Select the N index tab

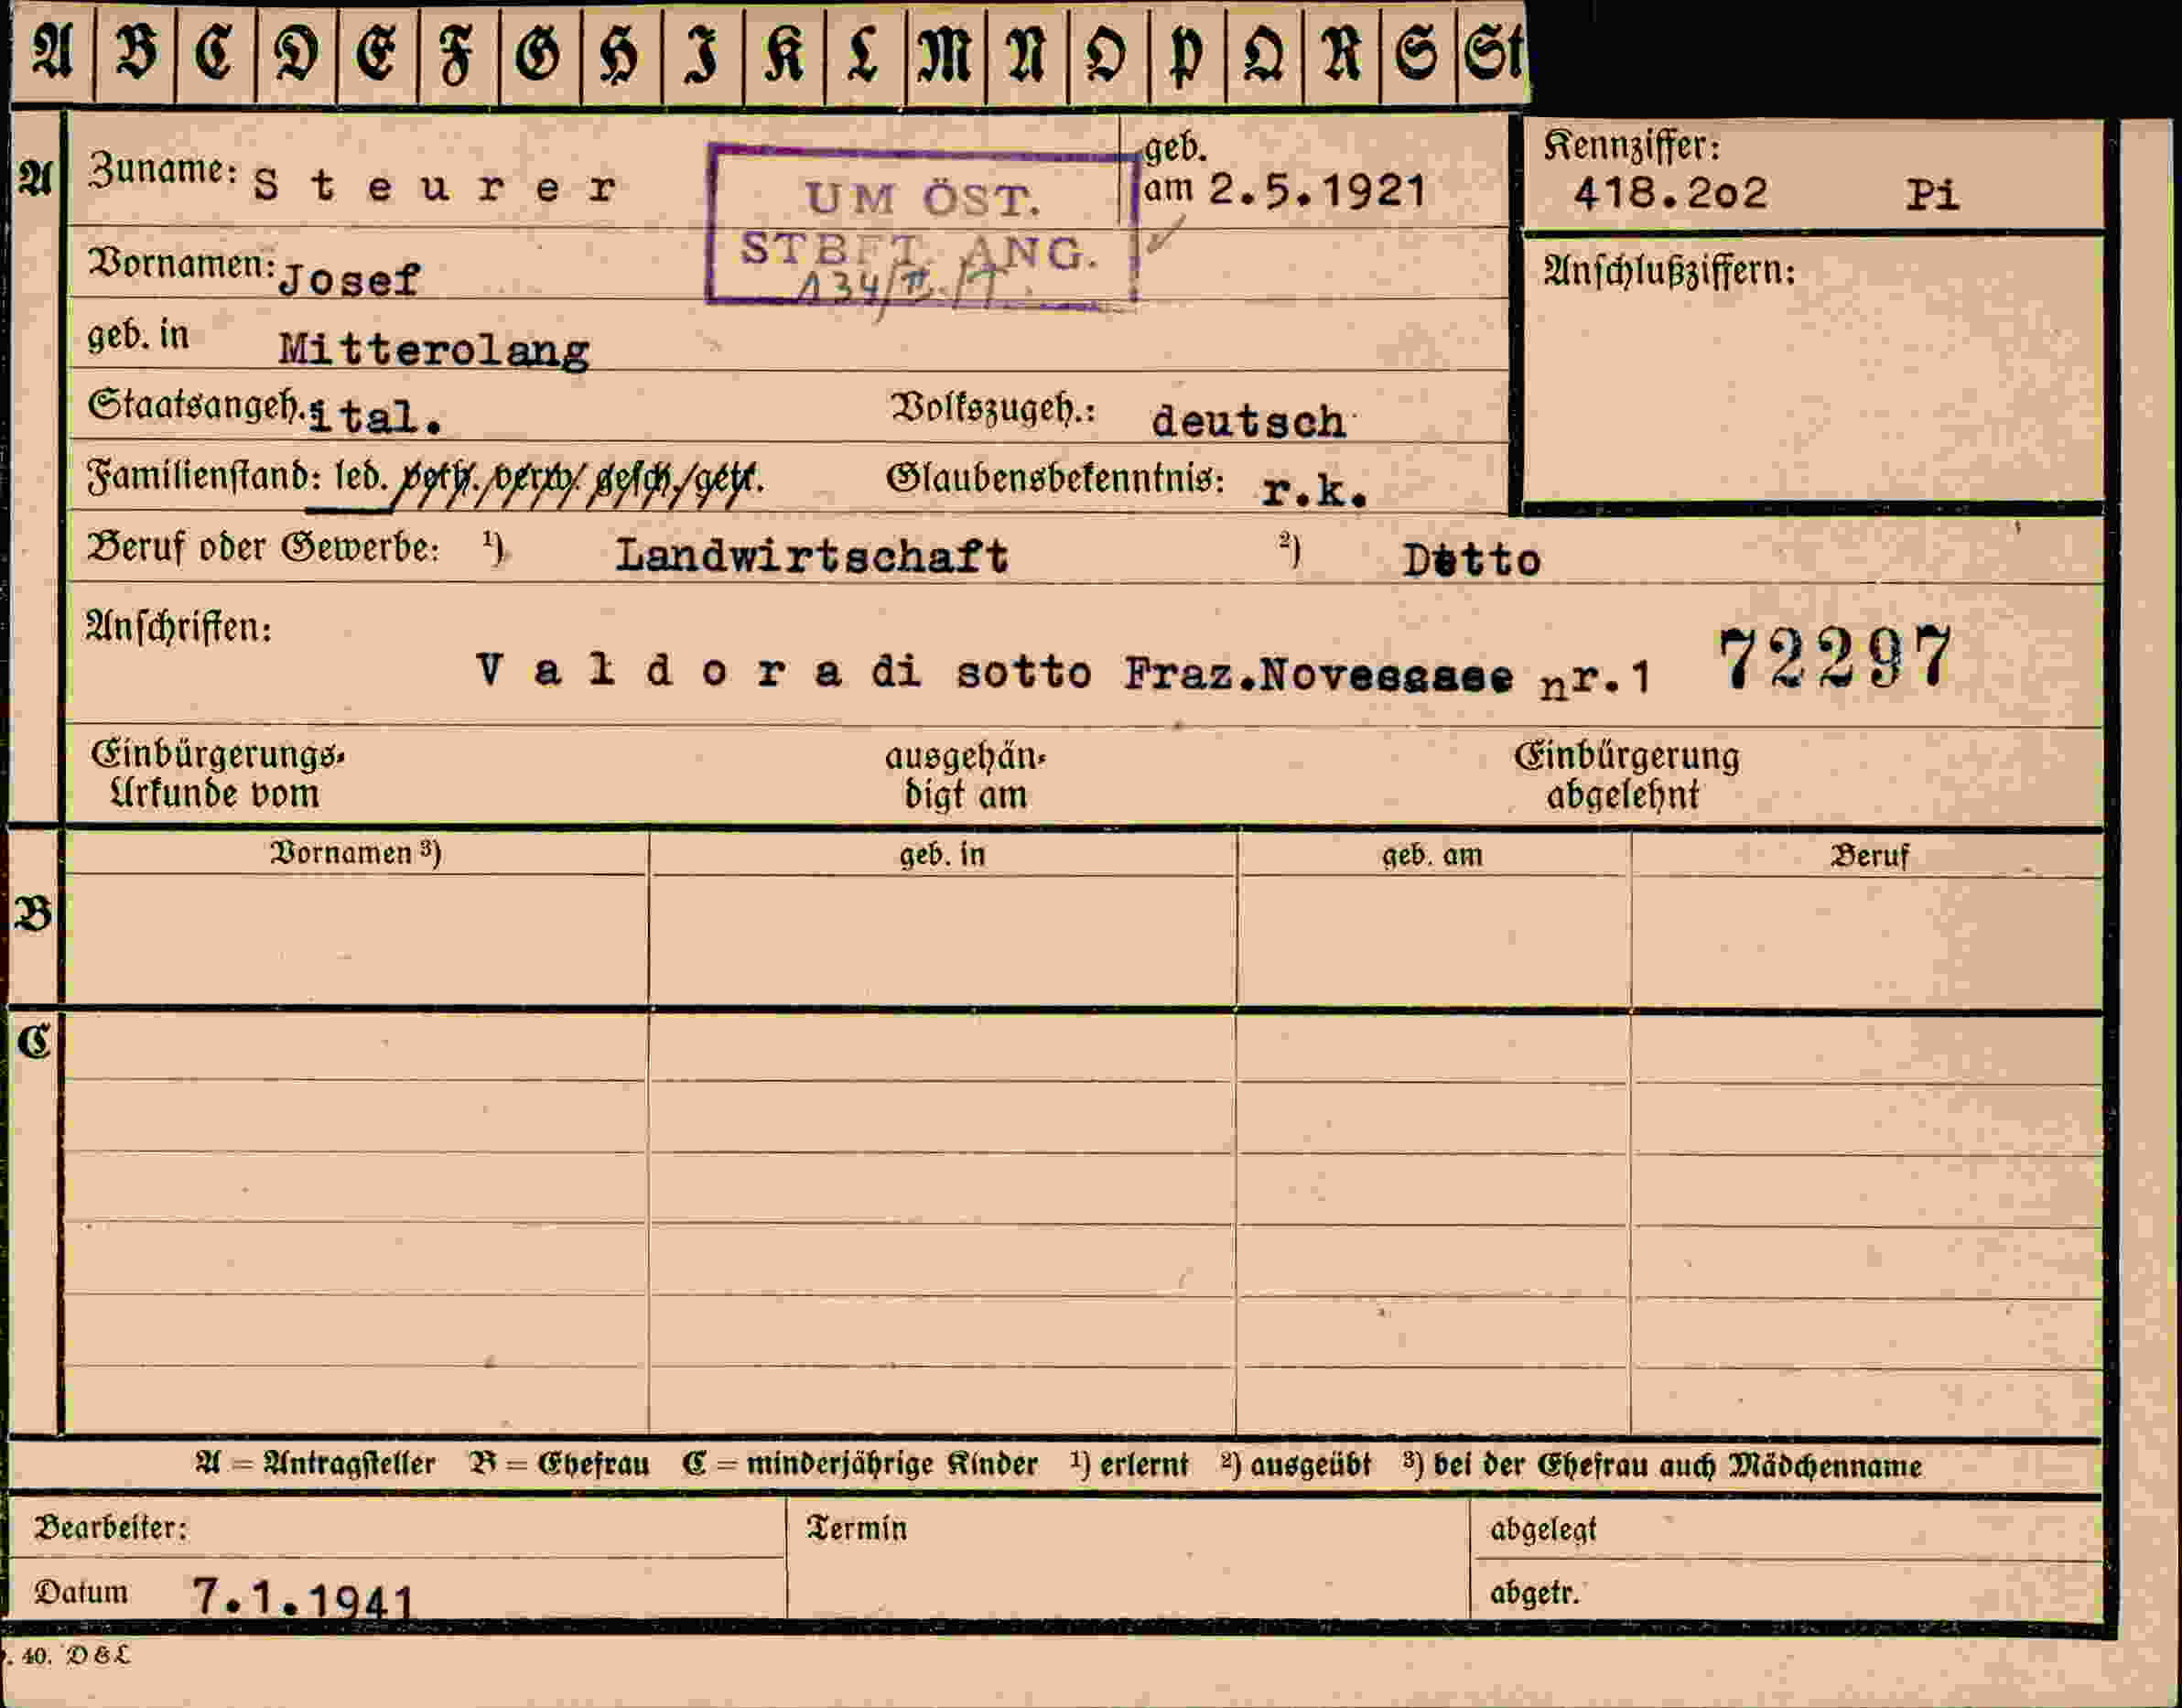click(1027, 53)
